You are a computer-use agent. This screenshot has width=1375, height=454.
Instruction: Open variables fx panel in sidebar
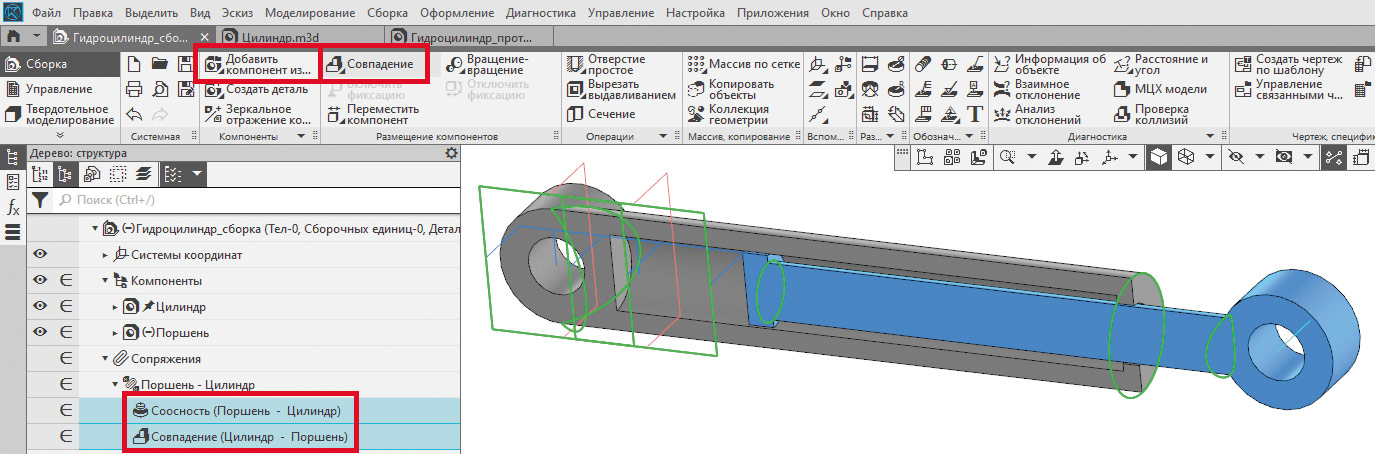pos(13,207)
